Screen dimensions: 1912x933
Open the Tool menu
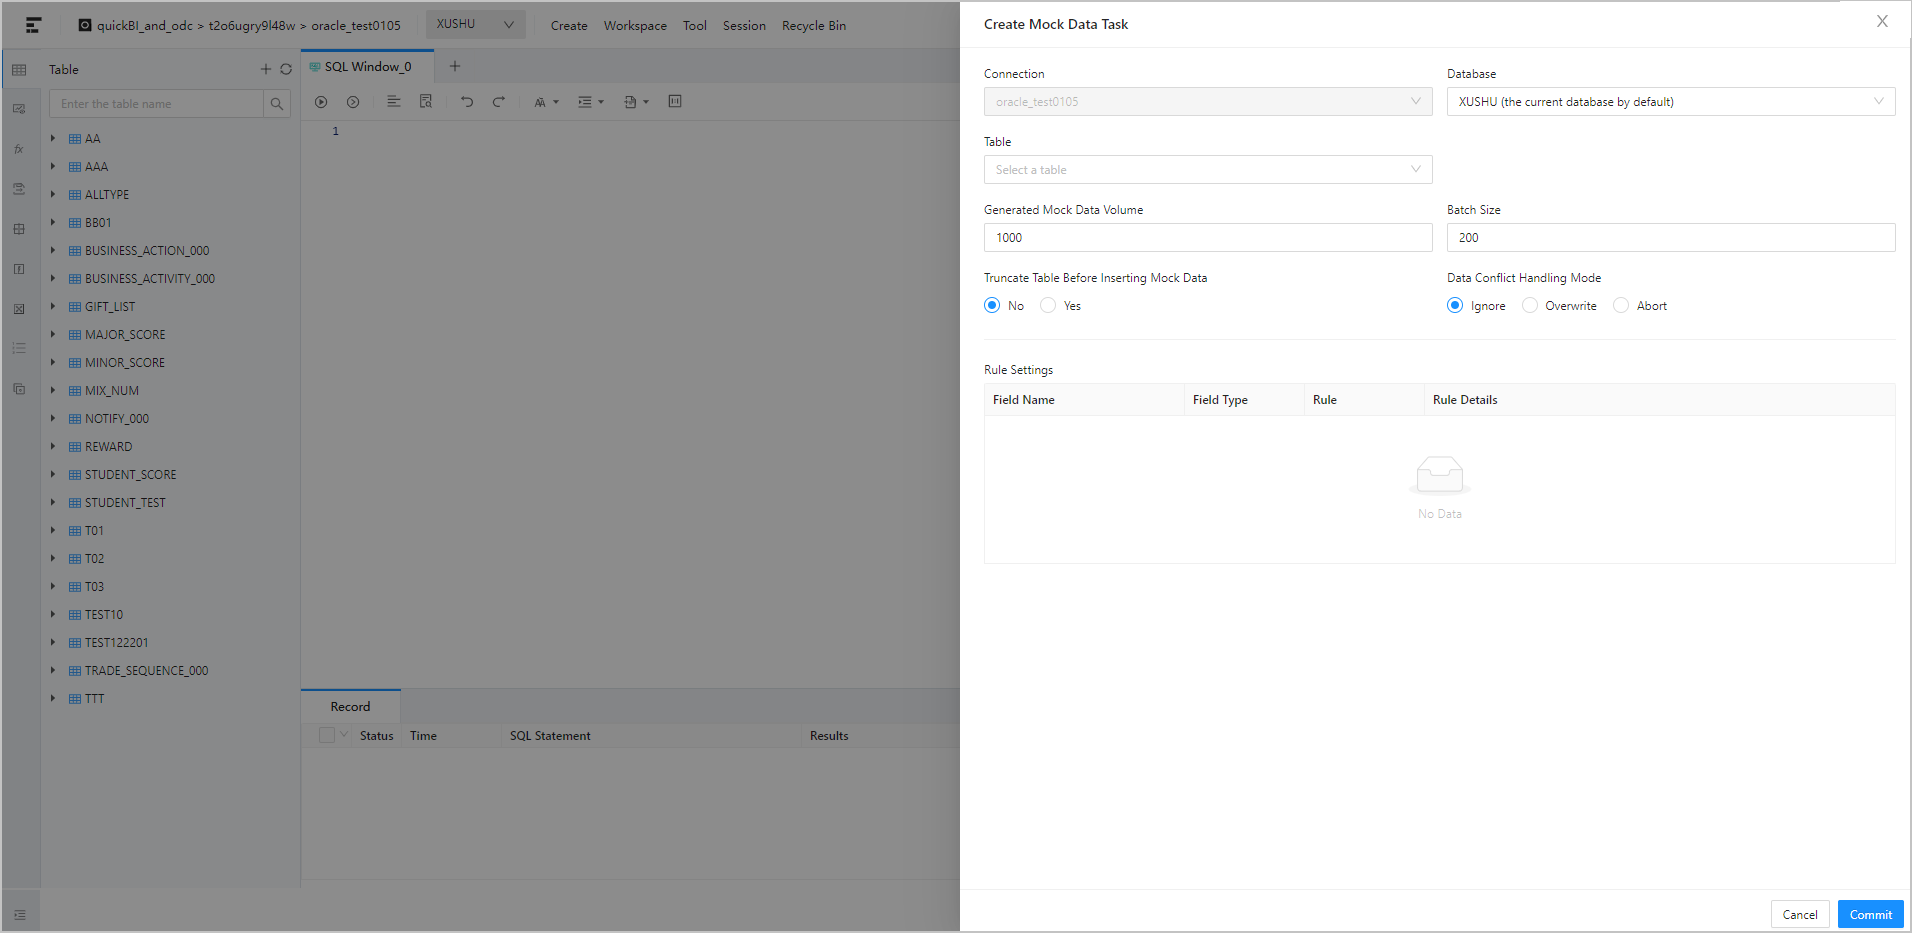[695, 26]
